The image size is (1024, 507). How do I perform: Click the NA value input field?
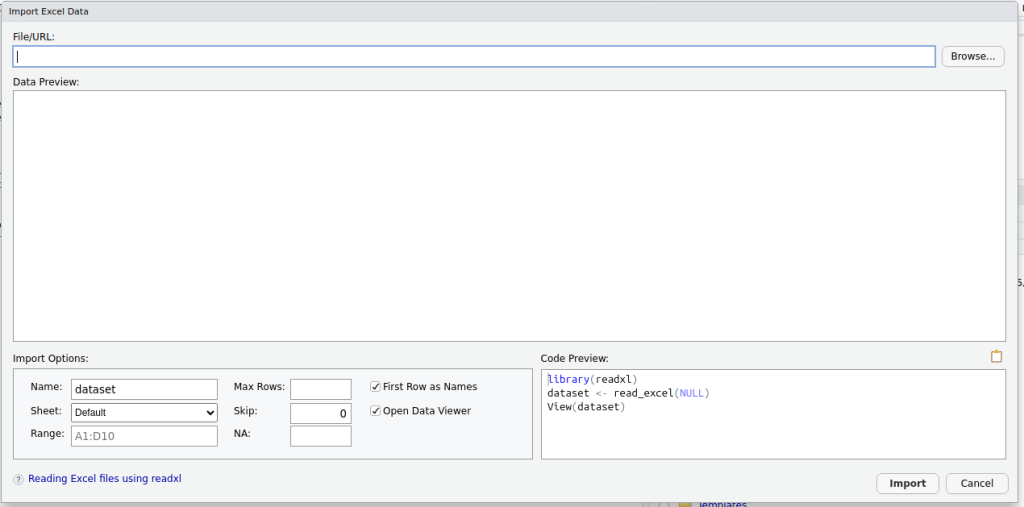click(x=320, y=436)
